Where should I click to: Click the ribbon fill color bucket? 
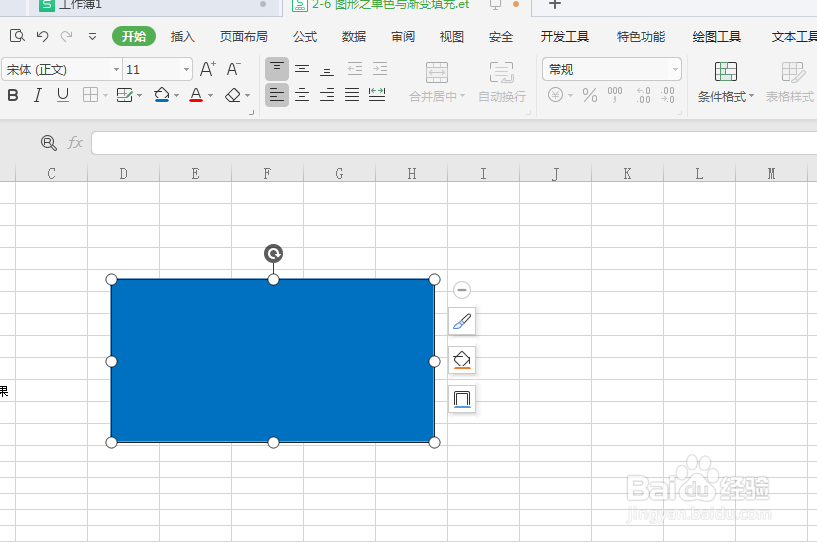tap(162, 95)
